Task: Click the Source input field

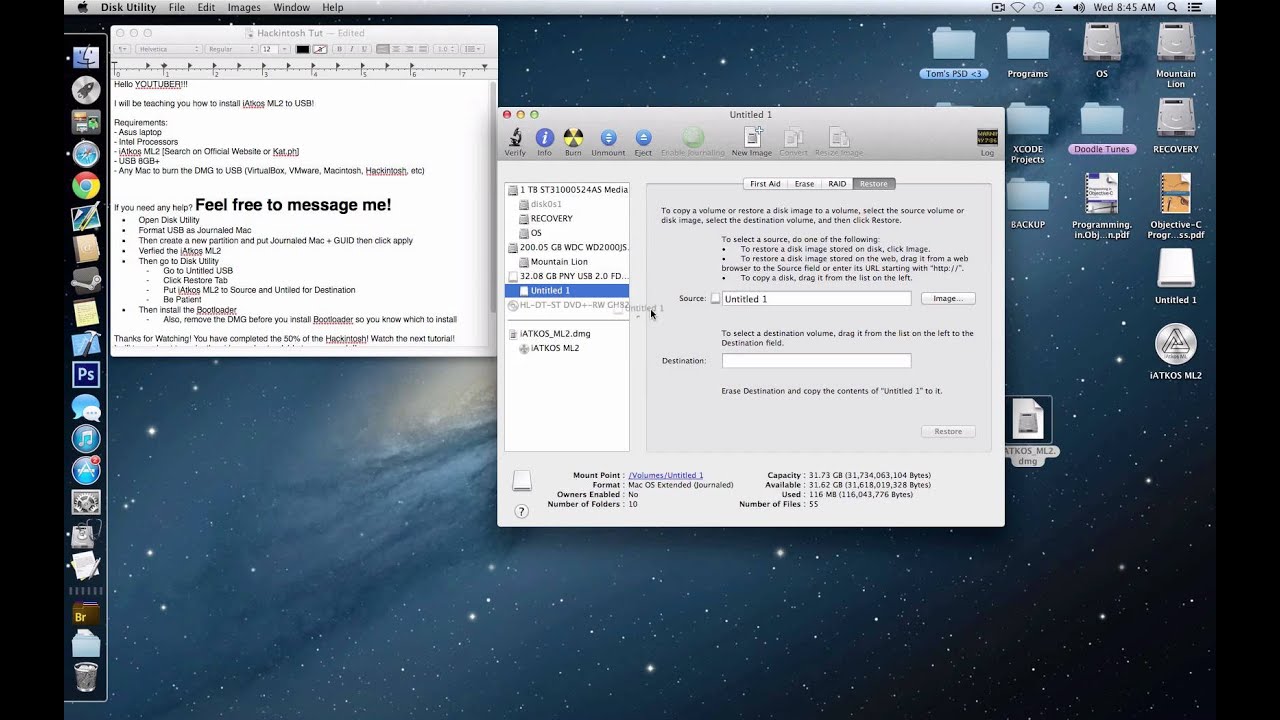Action: (816, 298)
